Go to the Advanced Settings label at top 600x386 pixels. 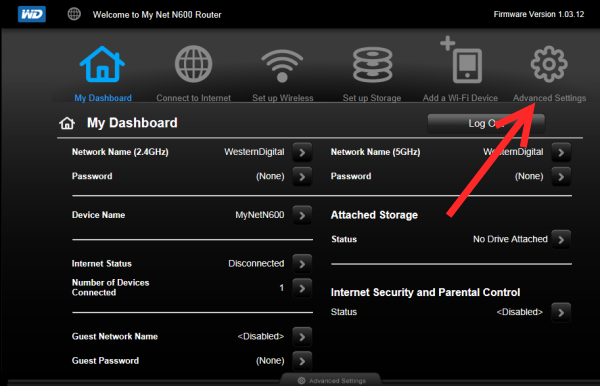(549, 98)
